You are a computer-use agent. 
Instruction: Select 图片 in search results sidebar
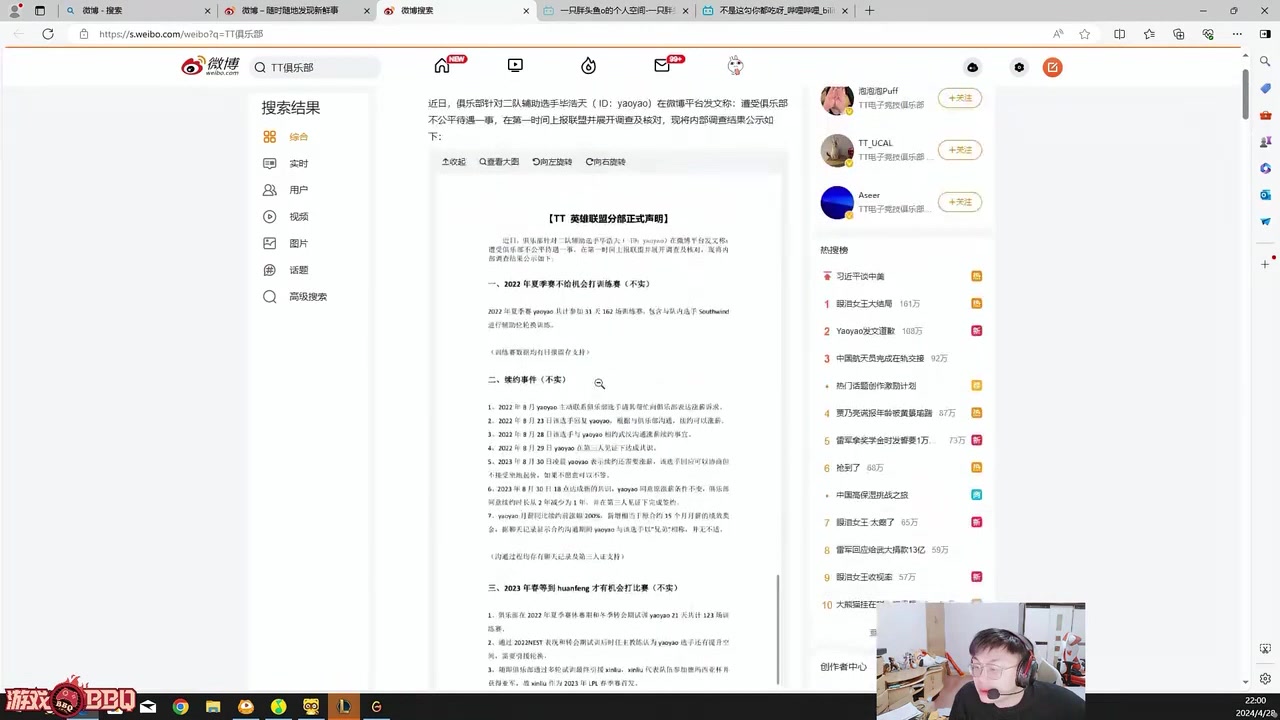(299, 243)
